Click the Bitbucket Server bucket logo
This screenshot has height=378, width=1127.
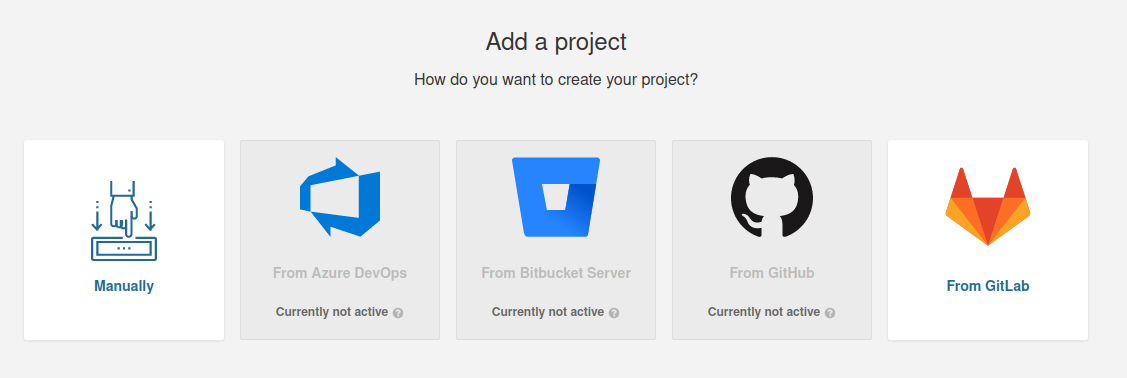pos(556,197)
